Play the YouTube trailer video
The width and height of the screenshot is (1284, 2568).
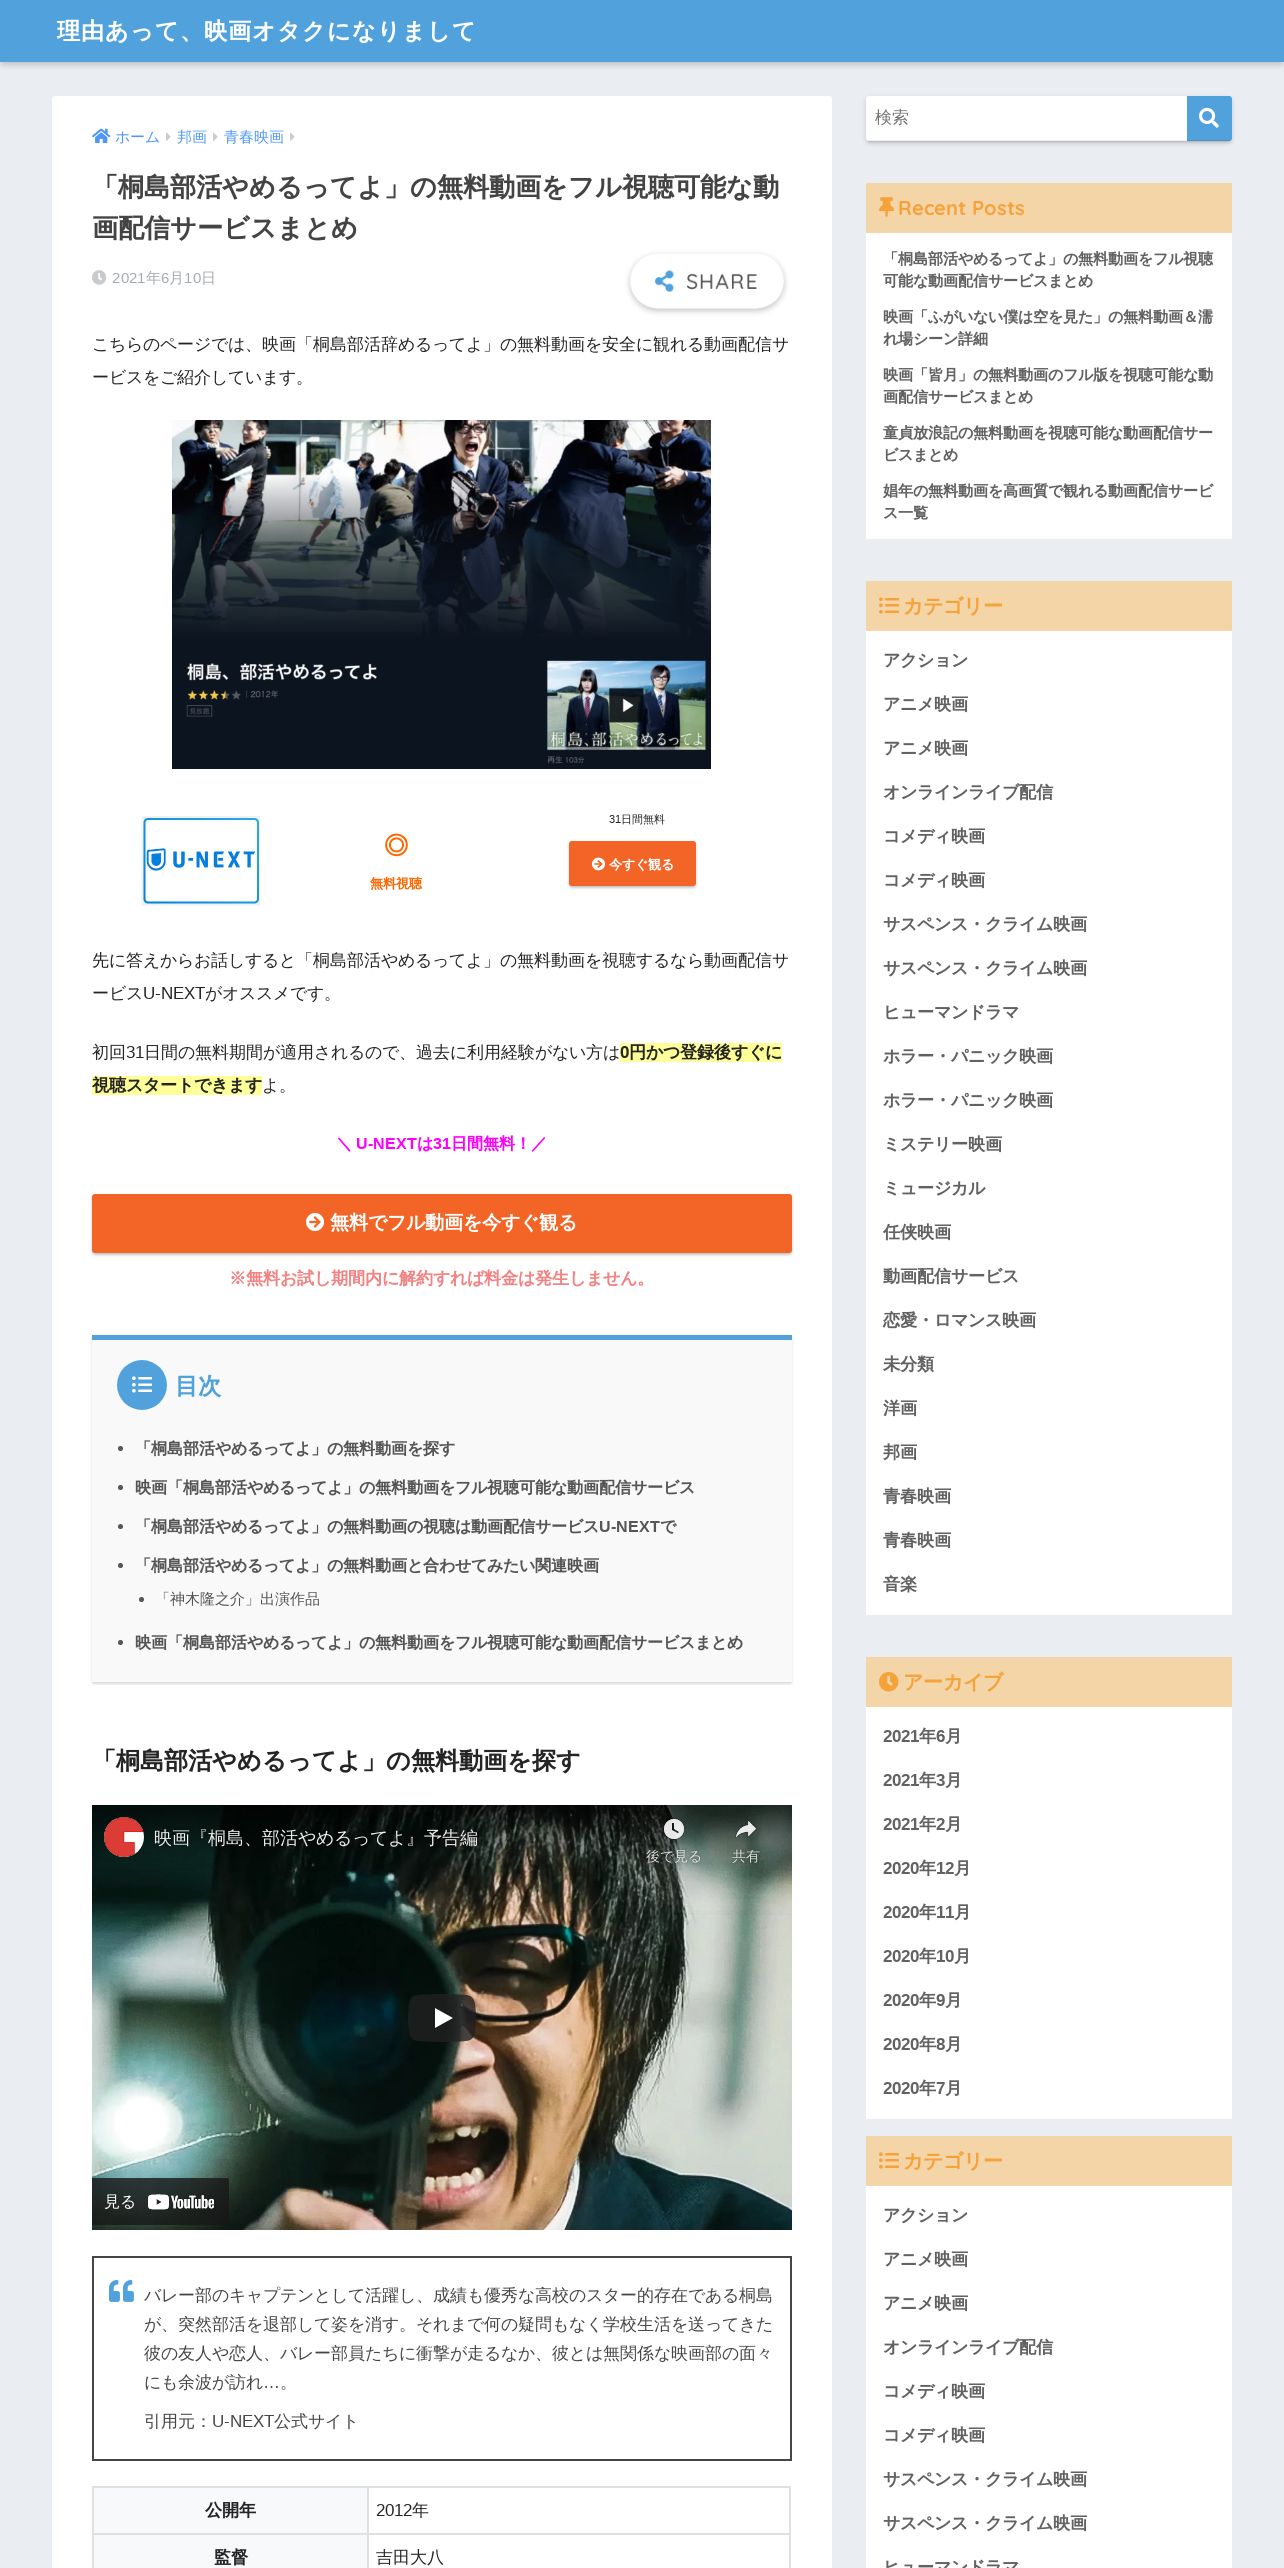(442, 2017)
